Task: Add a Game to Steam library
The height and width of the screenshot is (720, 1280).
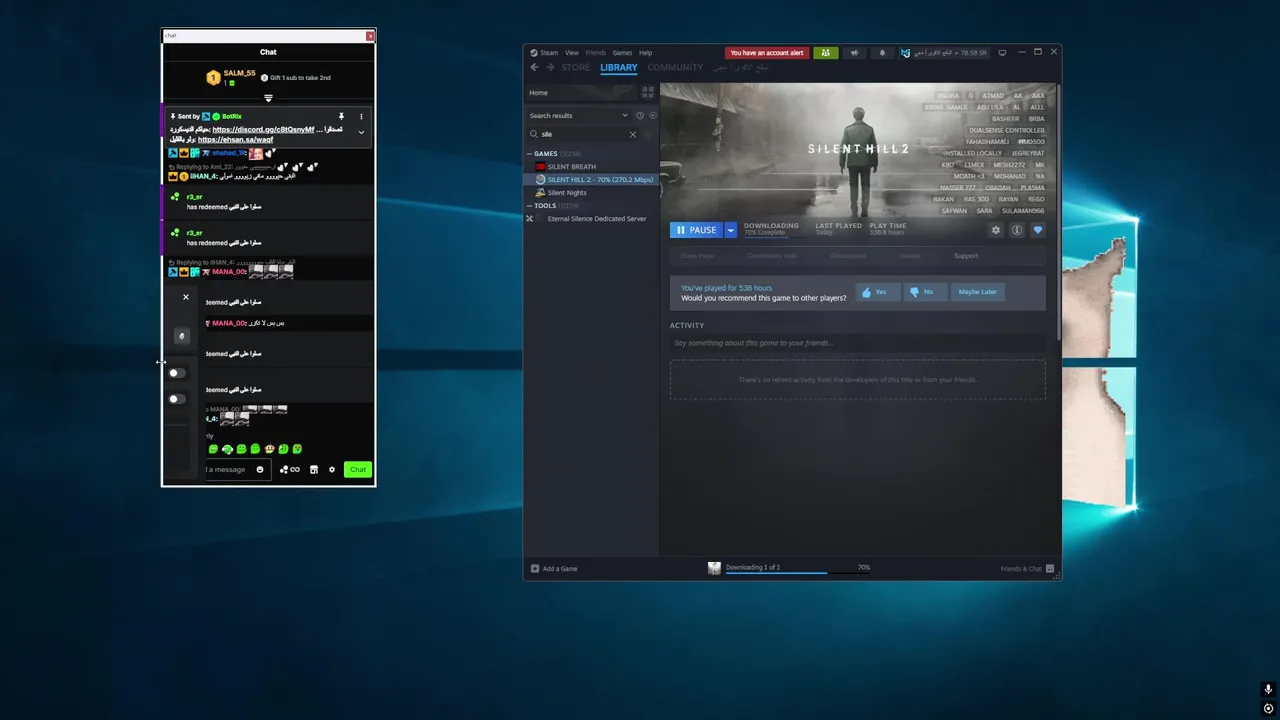Action: [x=554, y=569]
